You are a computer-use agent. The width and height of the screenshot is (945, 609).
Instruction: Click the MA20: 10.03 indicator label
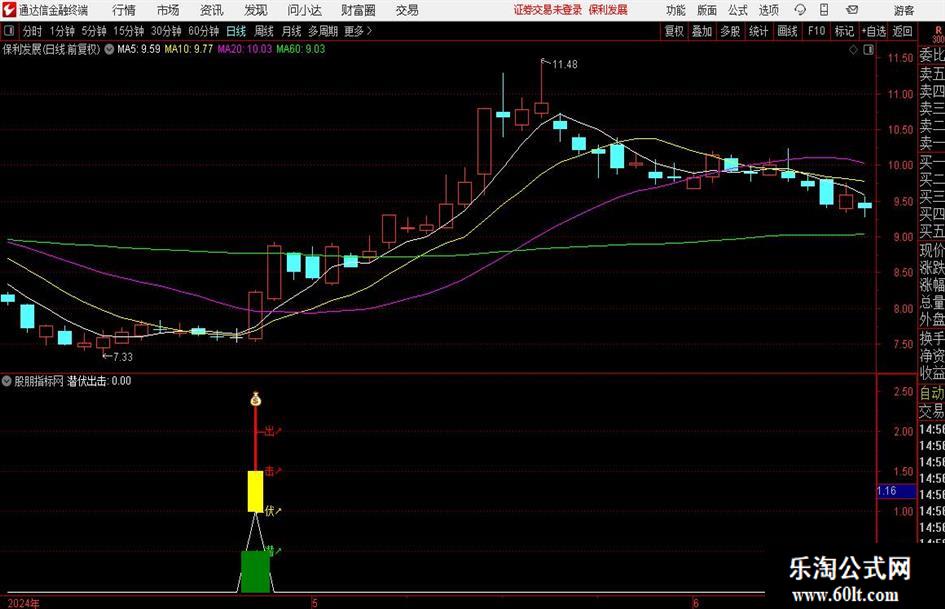[x=245, y=49]
